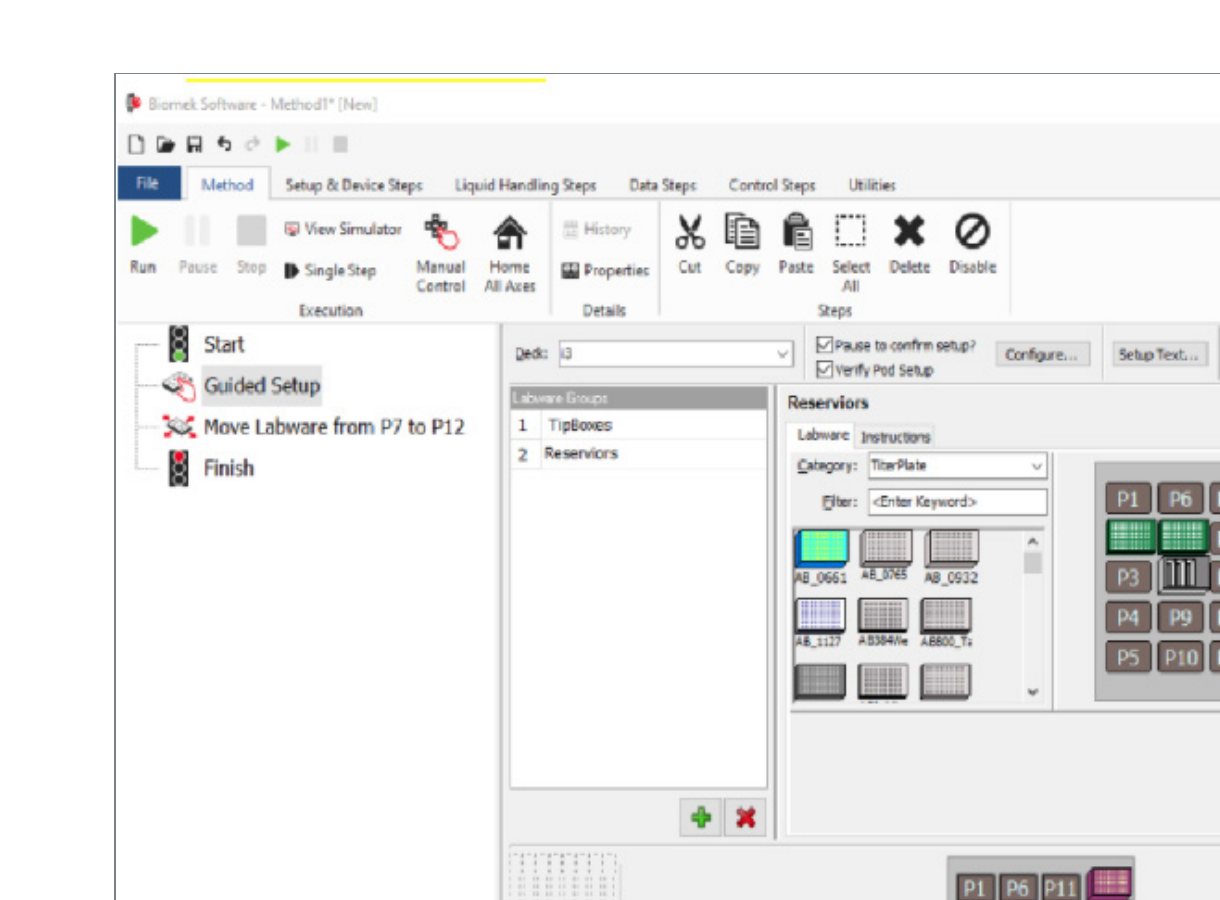
Task: Click deck position P3
Action: 1129,578
